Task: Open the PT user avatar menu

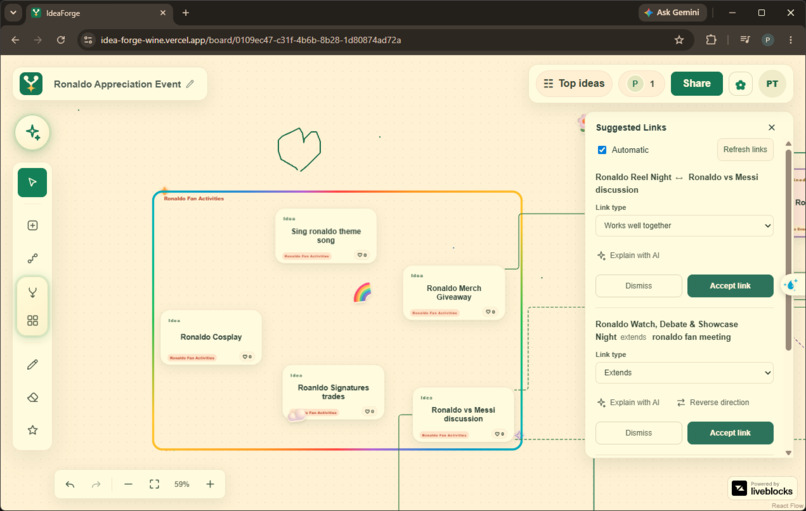Action: [772, 84]
